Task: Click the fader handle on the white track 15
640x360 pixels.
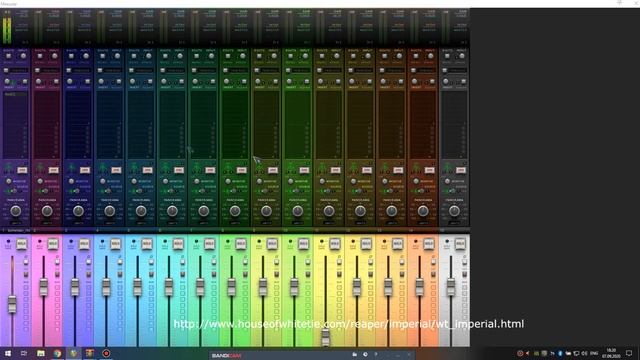Action: pyautogui.click(x=451, y=287)
